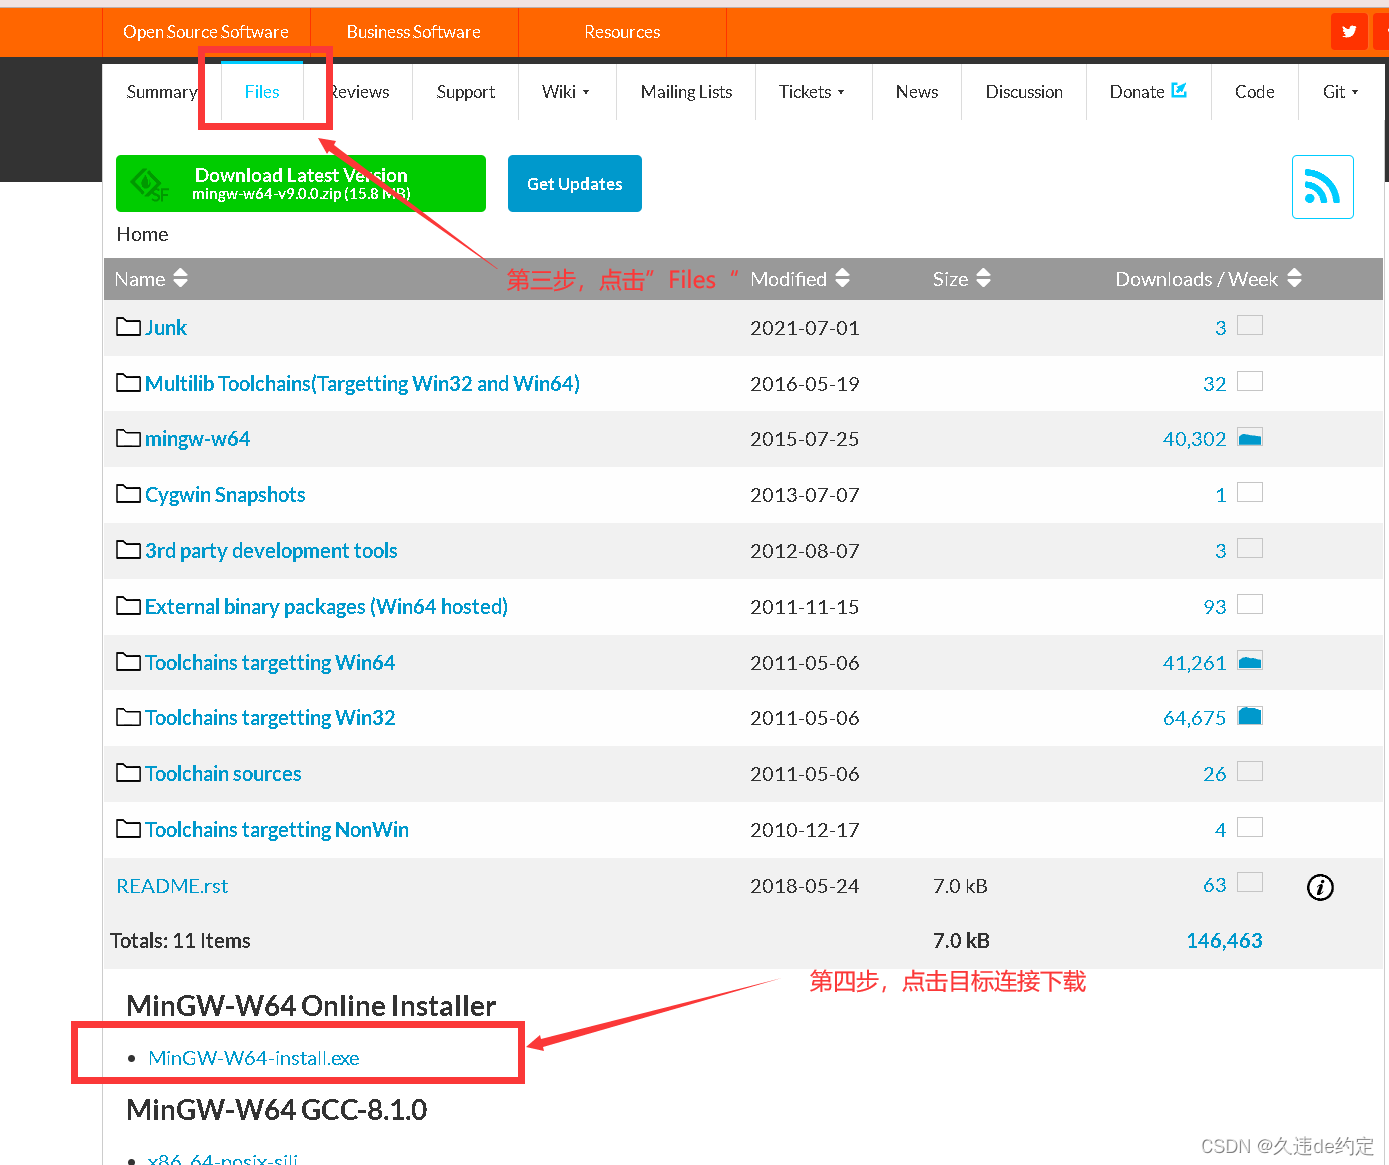This screenshot has width=1389, height=1165.
Task: Click the 40,302 weekly downloads number
Action: 1194,439
